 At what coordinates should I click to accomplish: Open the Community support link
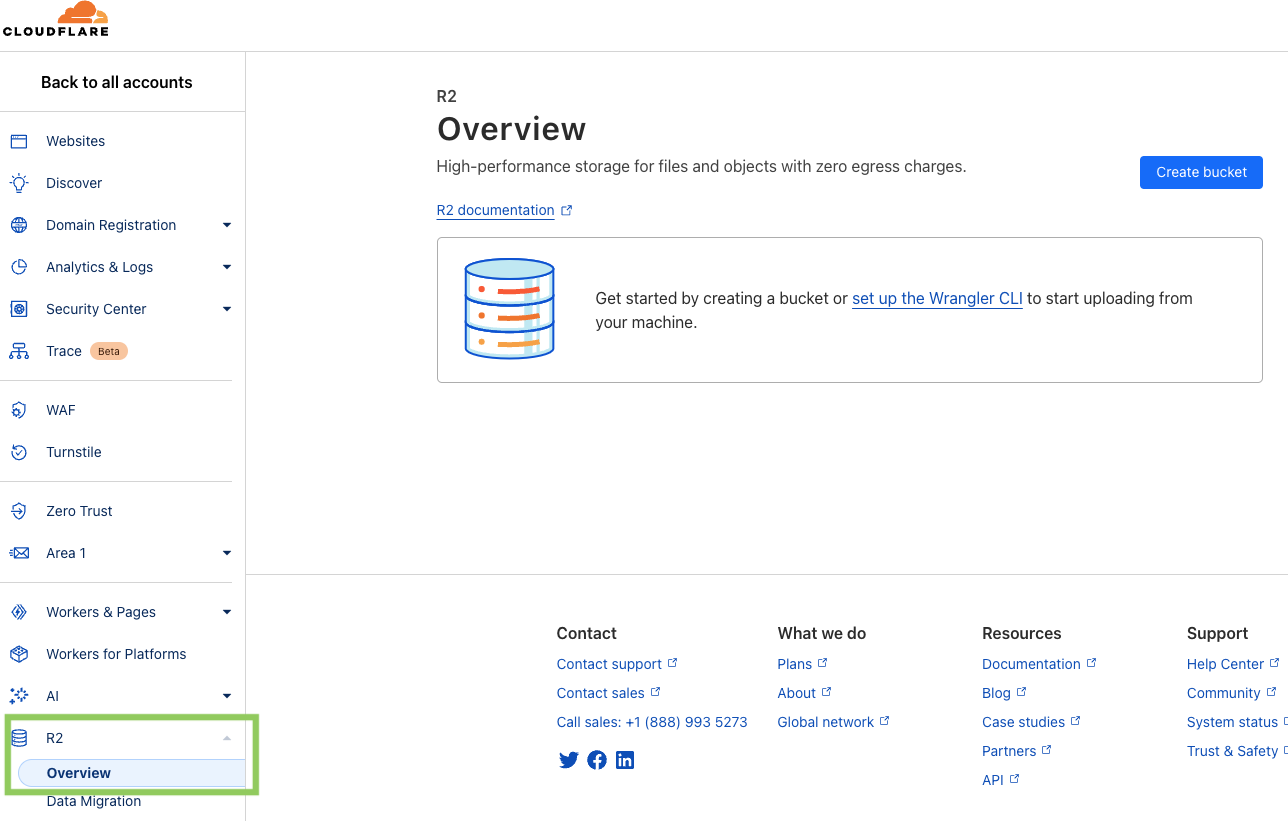pyautogui.click(x=1224, y=693)
